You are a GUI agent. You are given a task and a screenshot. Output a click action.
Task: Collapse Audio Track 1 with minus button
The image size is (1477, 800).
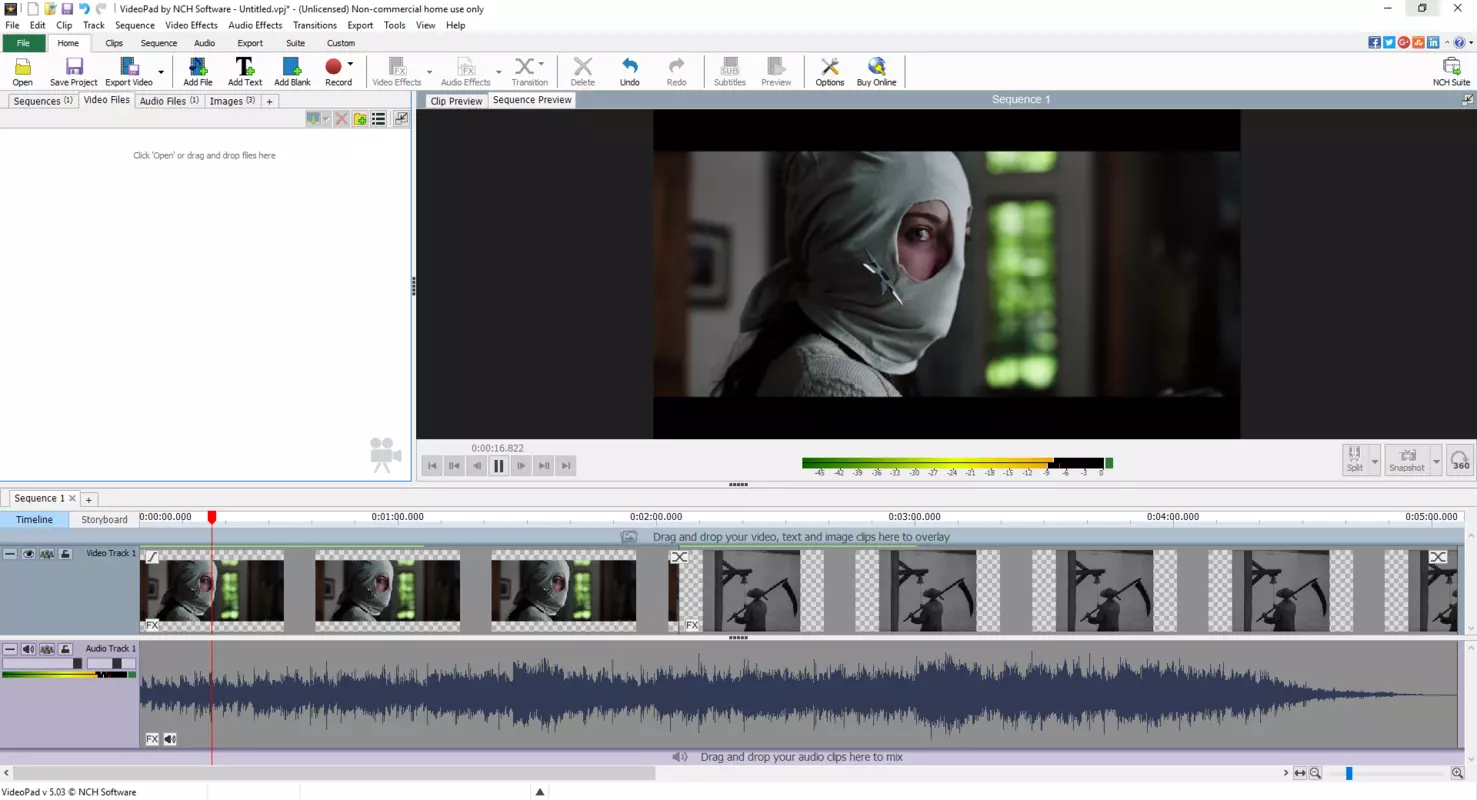pos(10,650)
